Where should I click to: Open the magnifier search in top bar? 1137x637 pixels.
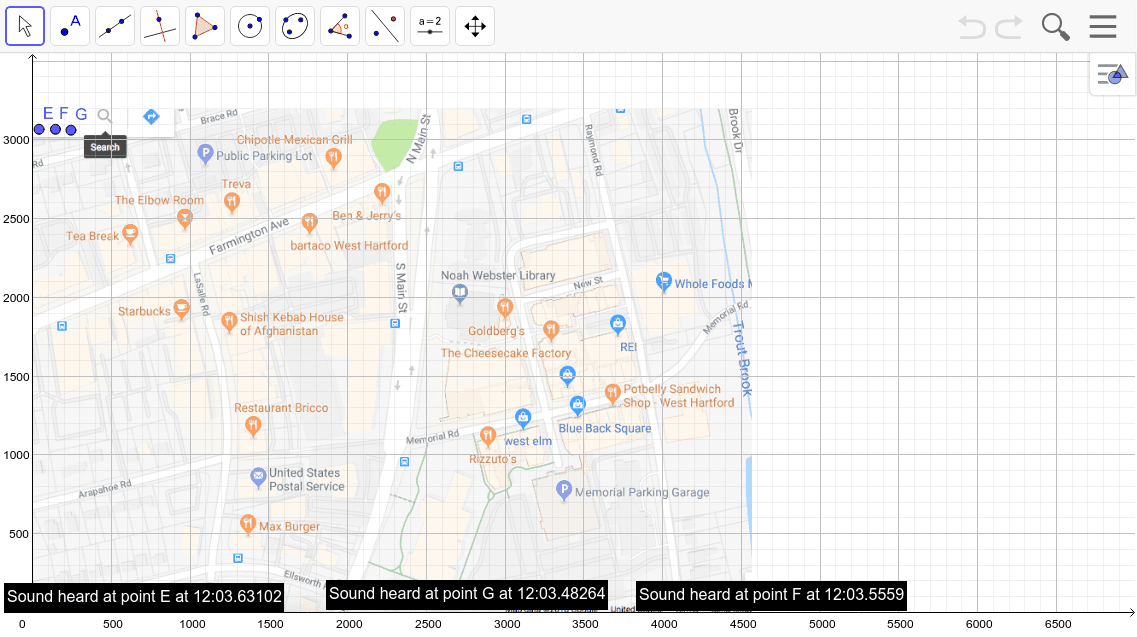pyautogui.click(x=1056, y=27)
